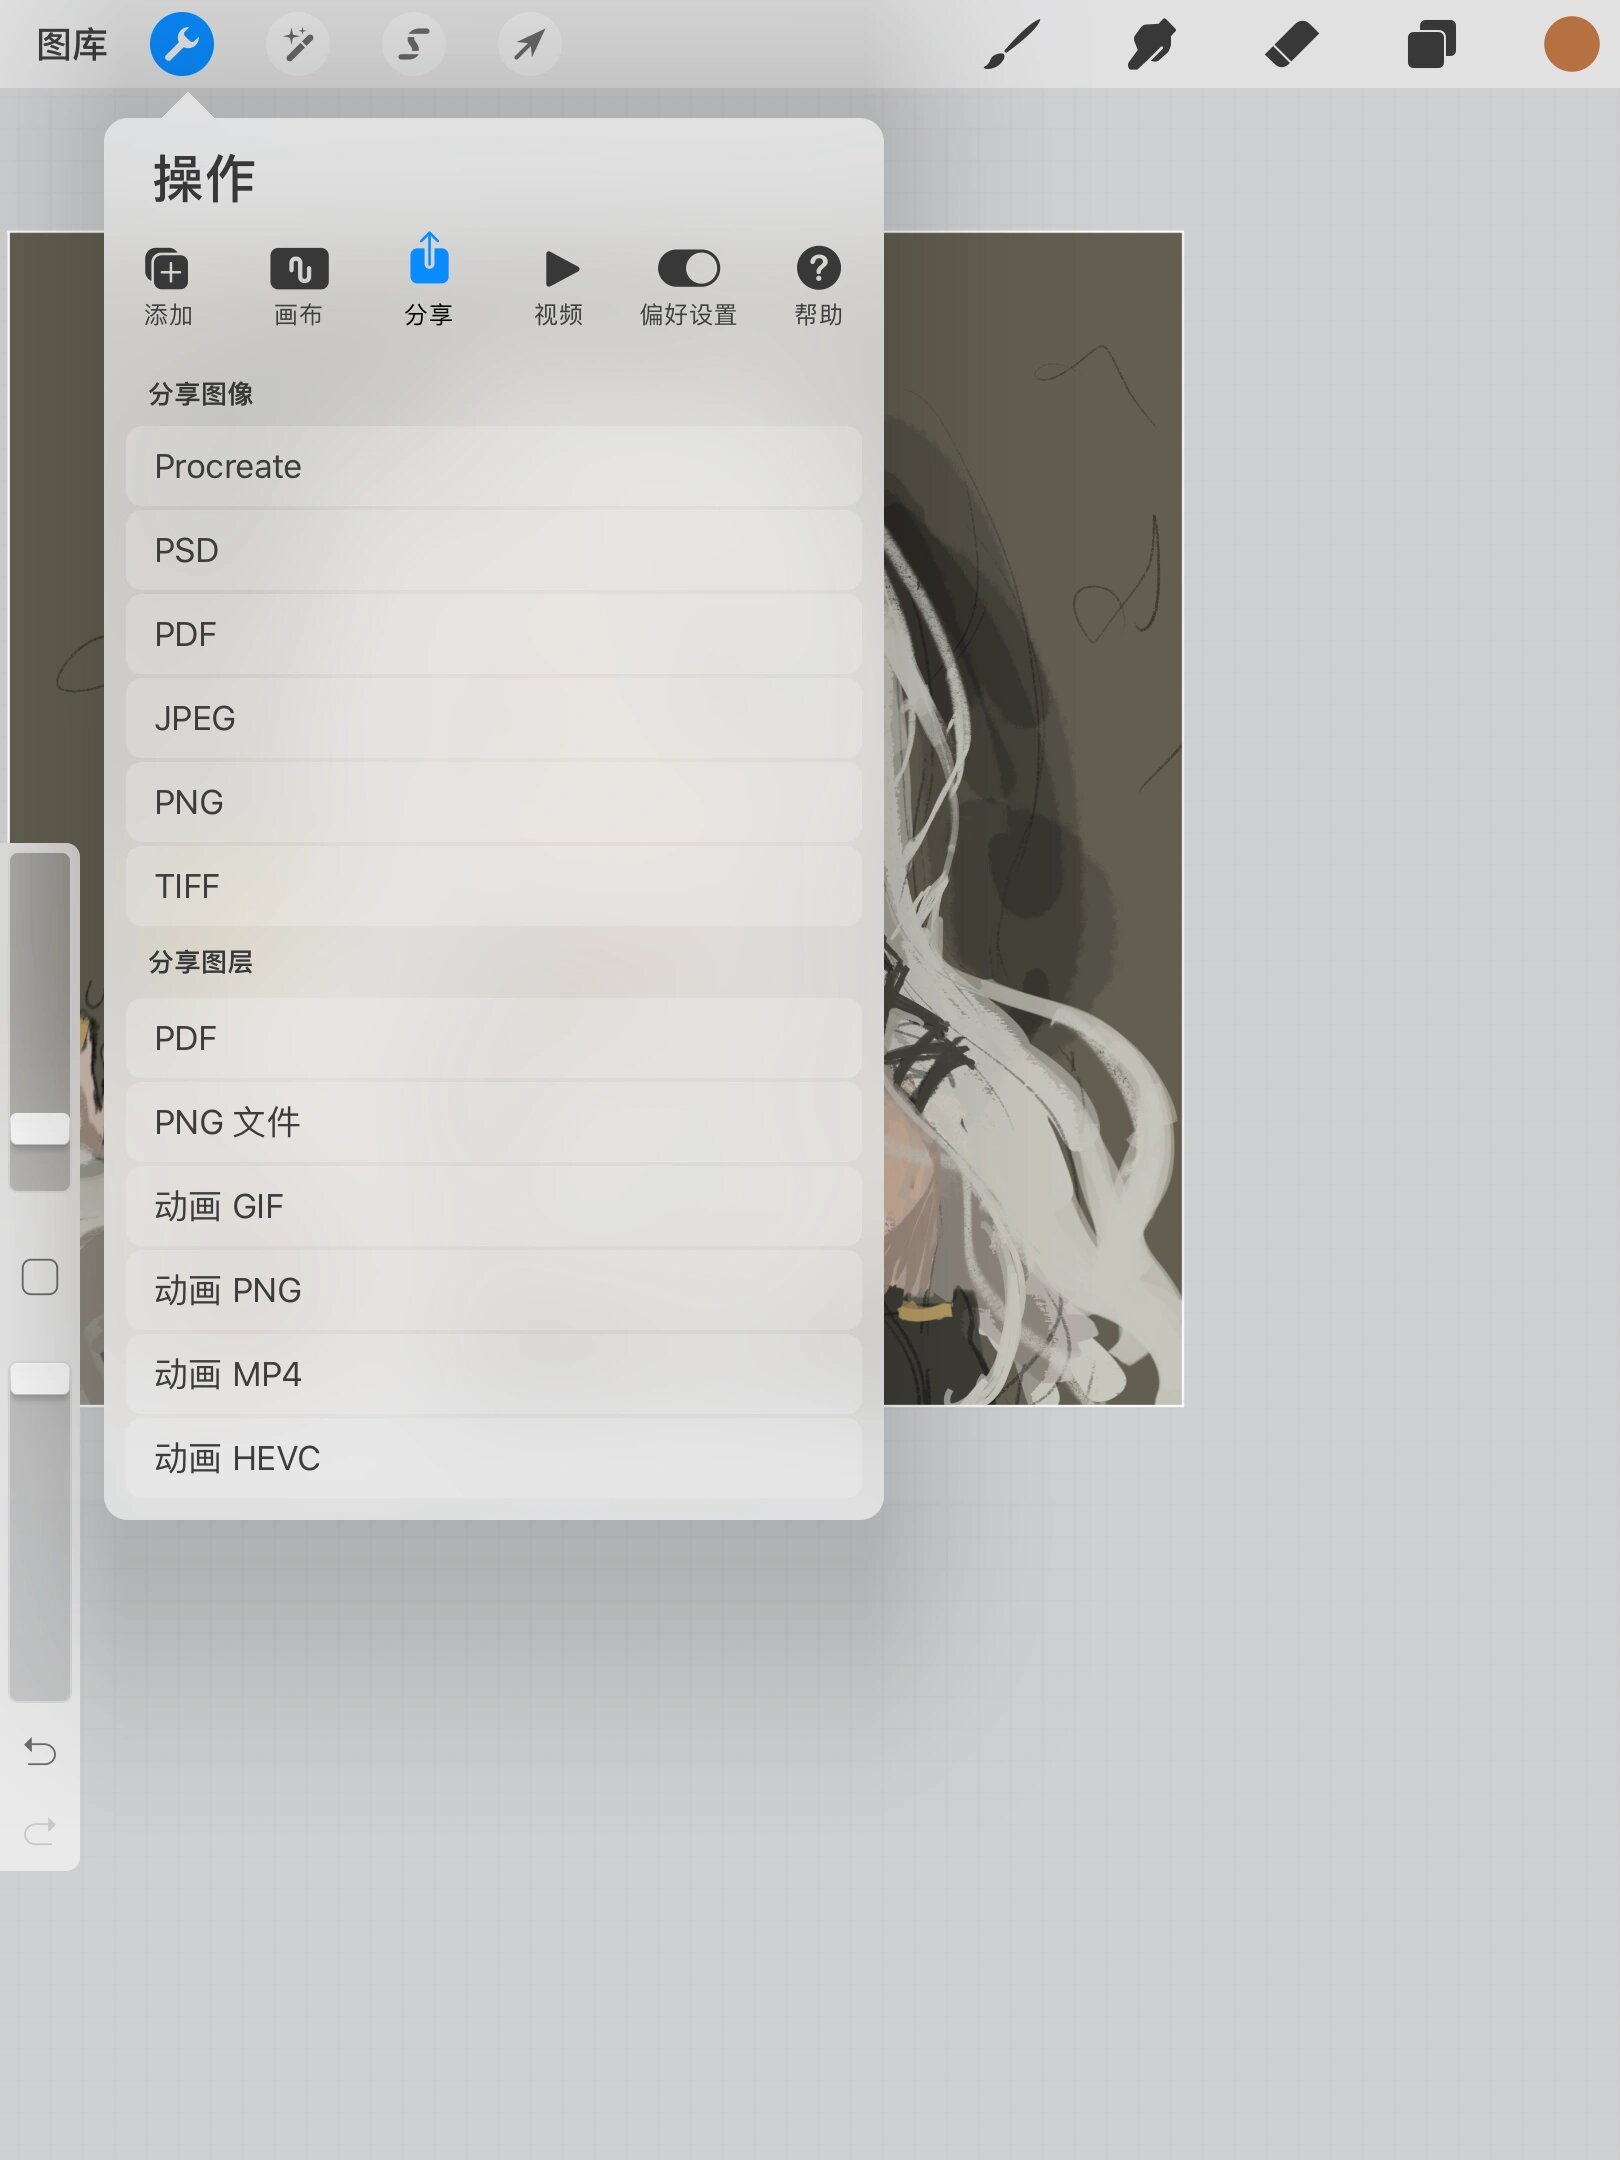The image size is (1620, 2160).
Task: Select the Eraser tool
Action: [x=1291, y=44]
